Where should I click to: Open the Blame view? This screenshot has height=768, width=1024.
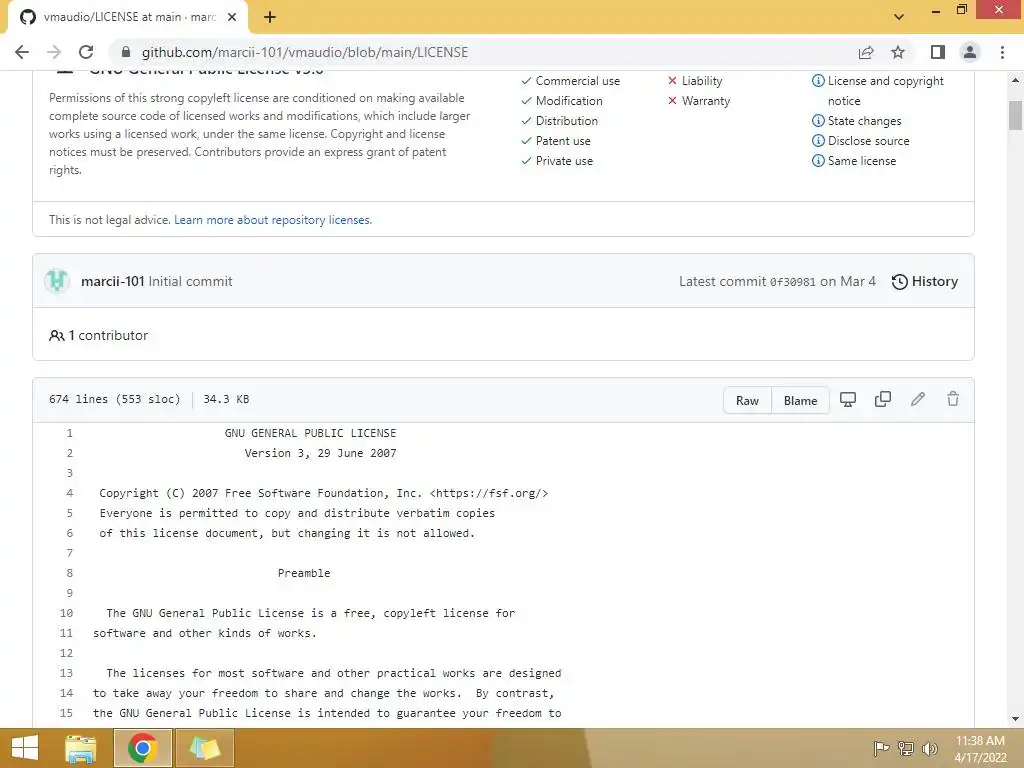click(x=800, y=400)
